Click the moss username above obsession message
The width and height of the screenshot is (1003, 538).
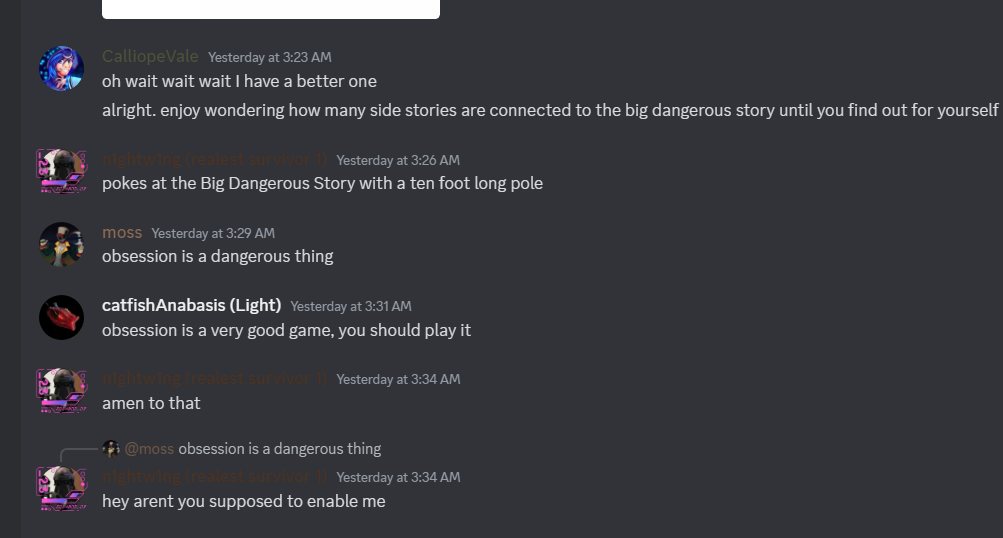pyautogui.click(x=122, y=233)
